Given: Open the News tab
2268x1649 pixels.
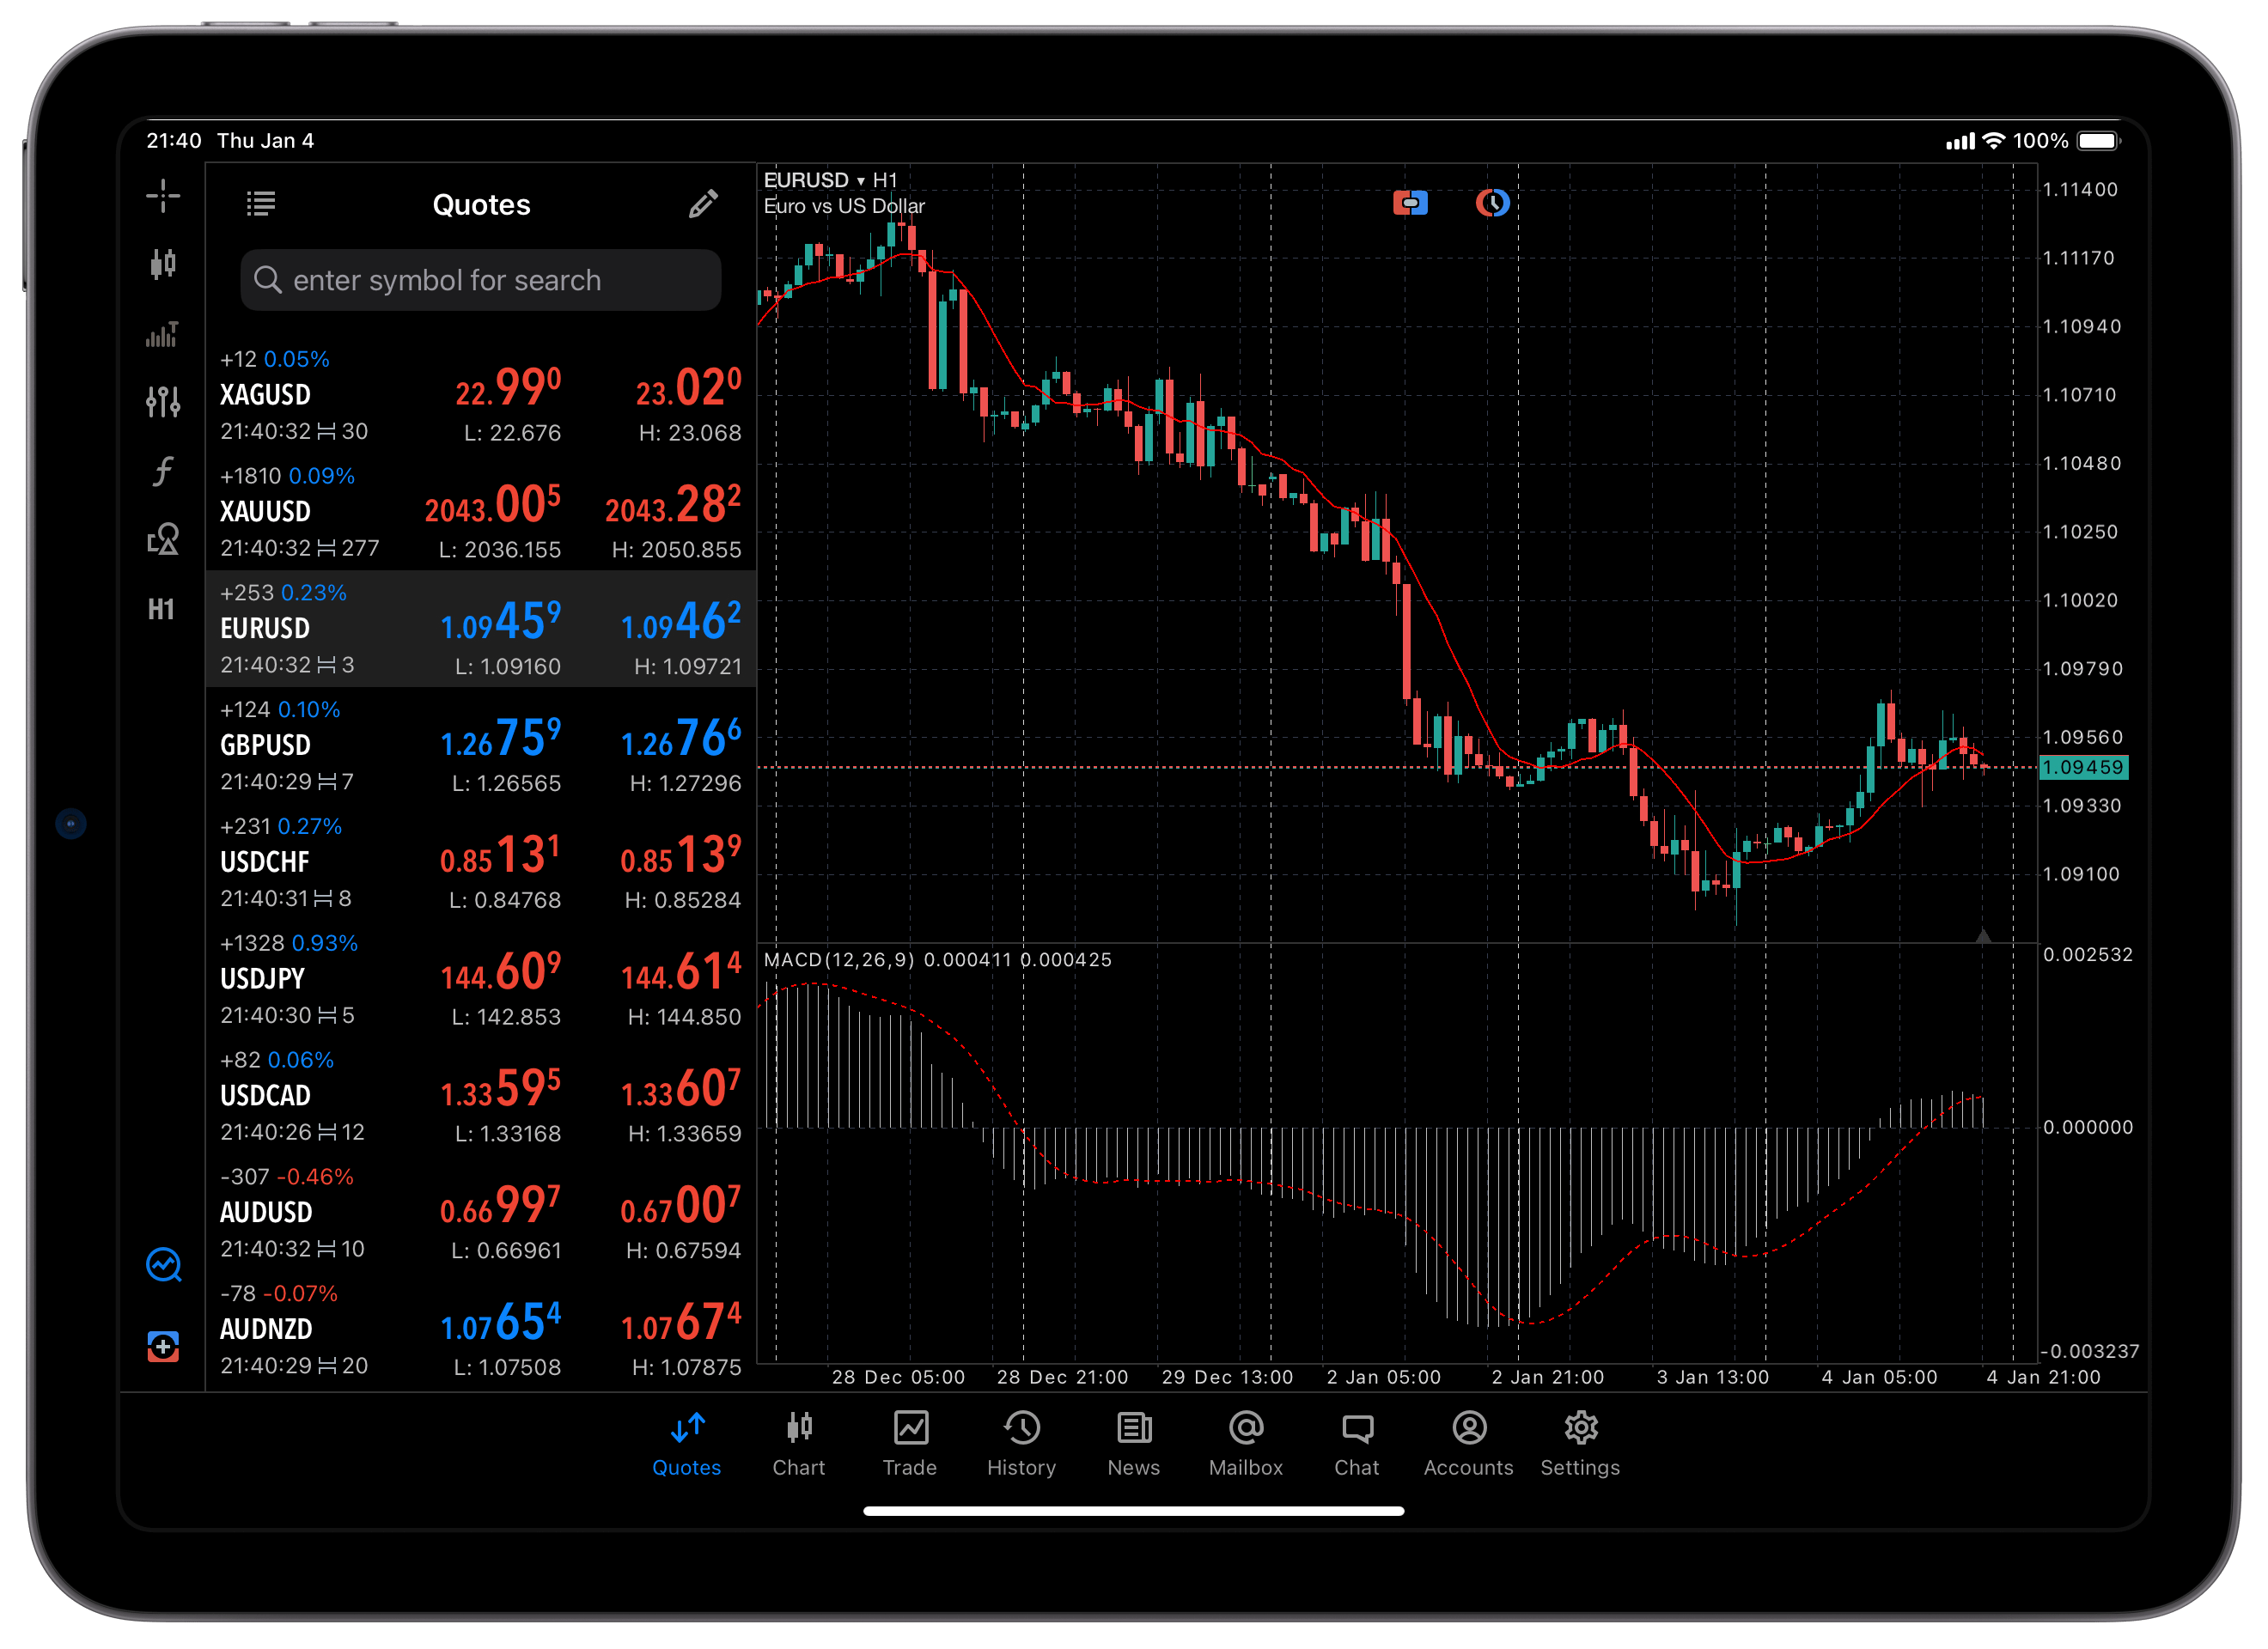Looking at the screenshot, I should 1134,1444.
